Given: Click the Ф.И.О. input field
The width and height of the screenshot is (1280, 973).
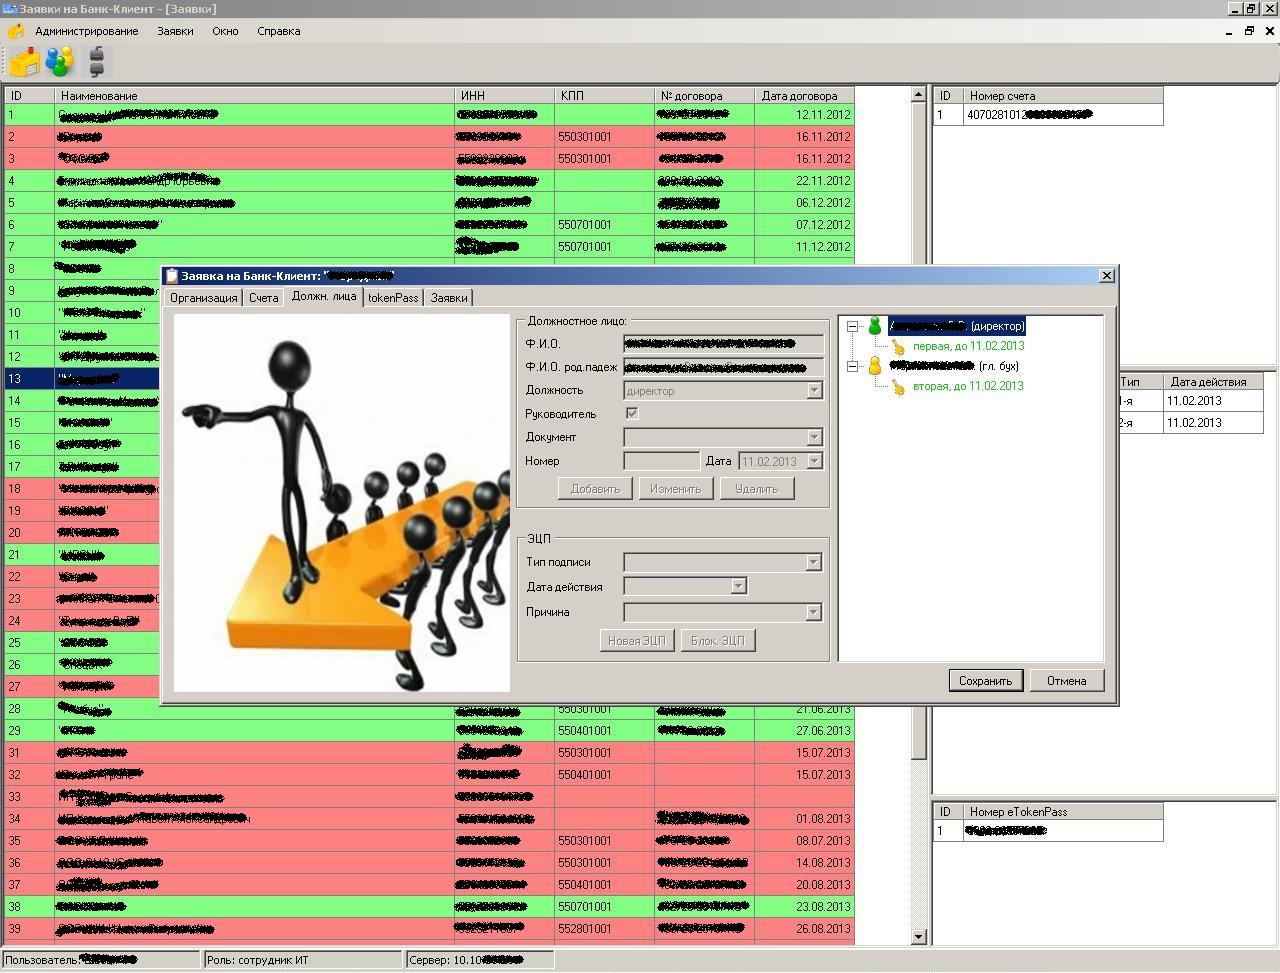Looking at the screenshot, I should pyautogui.click(x=723, y=344).
